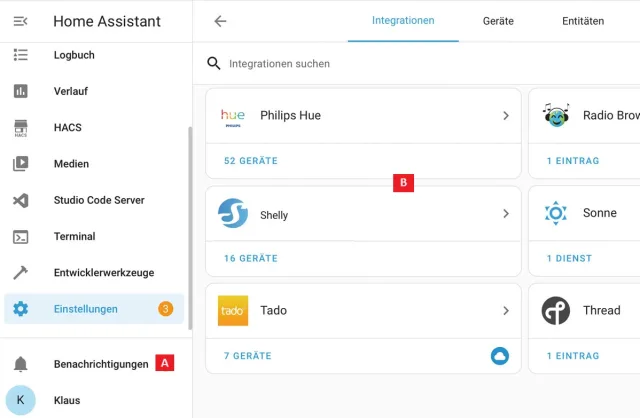This screenshot has height=418, width=640.
Task: Open the 16 Geräte link for Shelly
Action: point(251,258)
